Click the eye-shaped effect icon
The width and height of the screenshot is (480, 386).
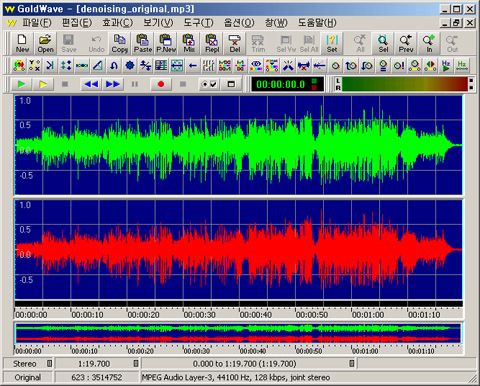pyautogui.click(x=256, y=66)
